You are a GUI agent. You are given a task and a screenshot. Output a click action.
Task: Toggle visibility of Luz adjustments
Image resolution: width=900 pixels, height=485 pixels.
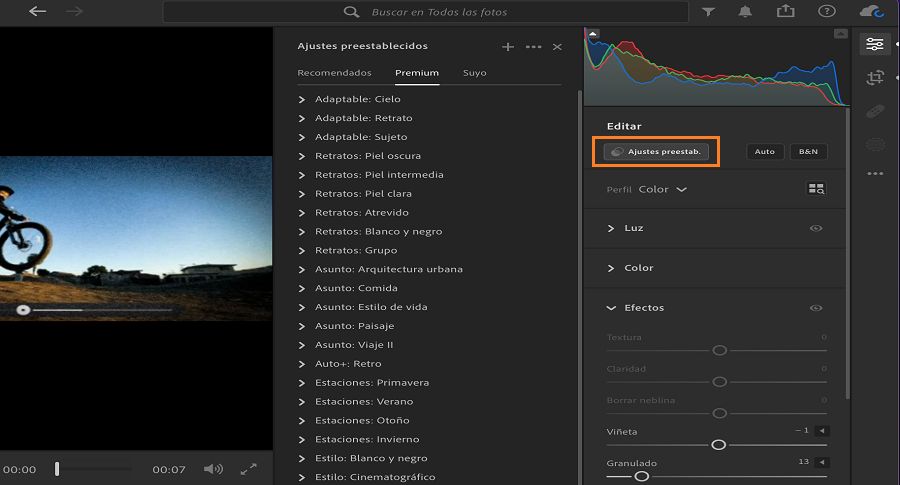pyautogui.click(x=816, y=228)
